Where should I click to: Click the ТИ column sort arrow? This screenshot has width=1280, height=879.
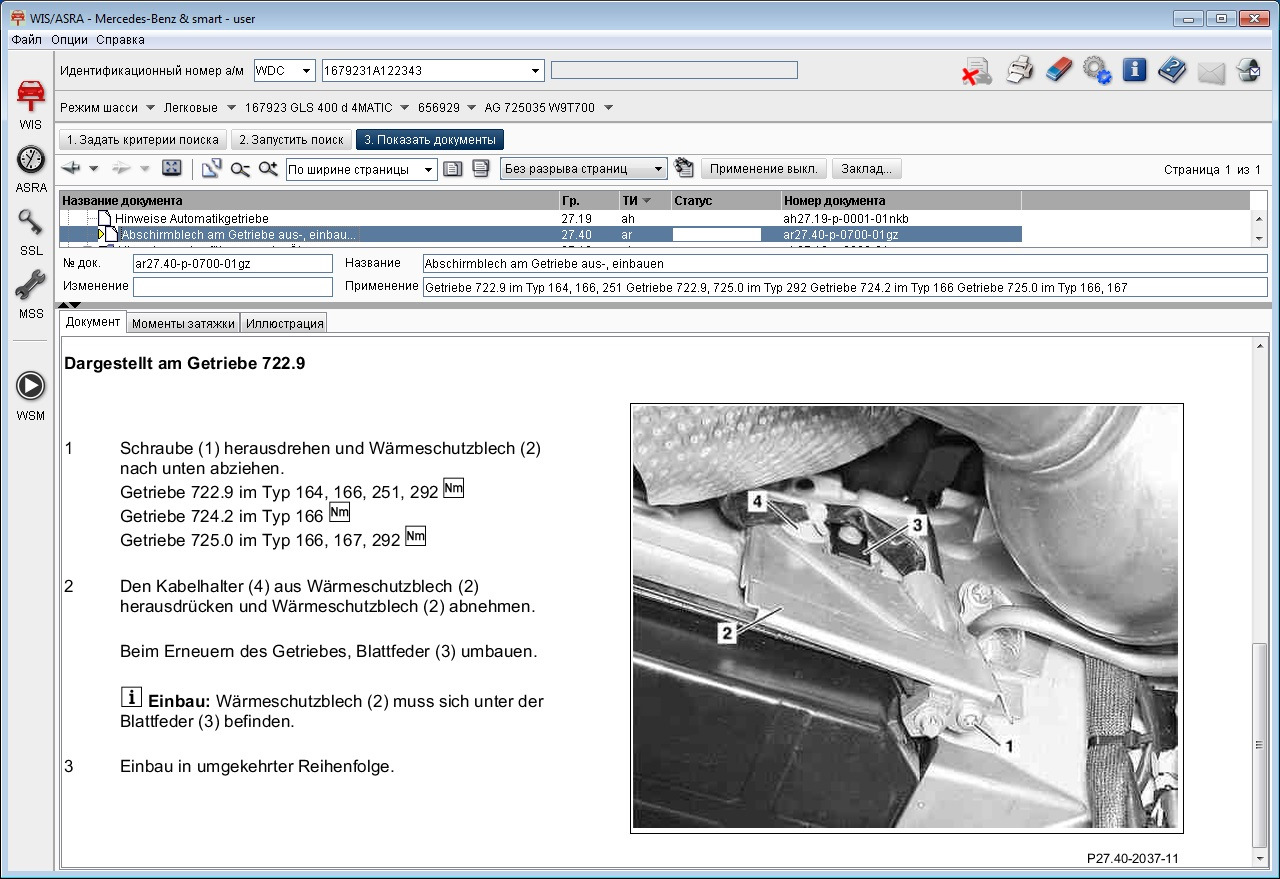646,201
